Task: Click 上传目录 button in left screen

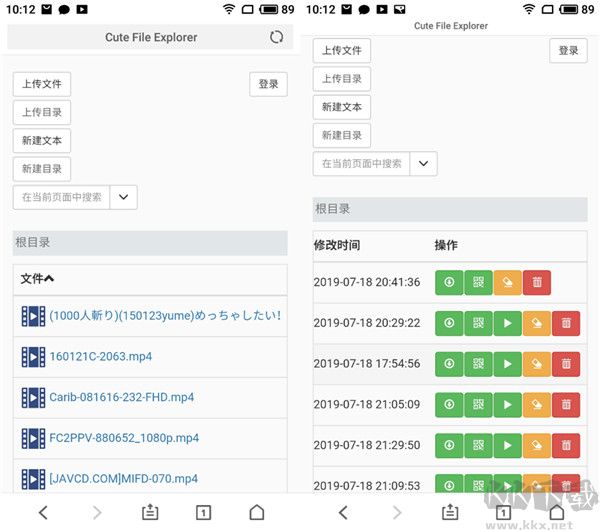Action: tap(42, 113)
